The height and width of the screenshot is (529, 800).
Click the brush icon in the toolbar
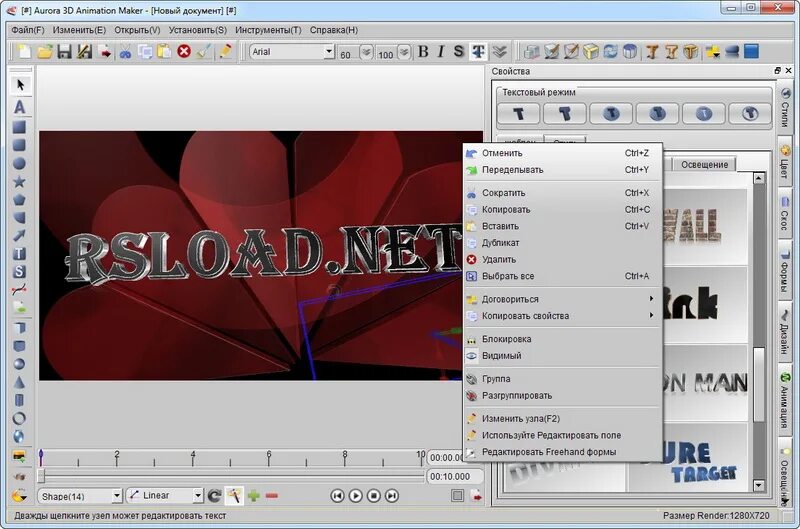[x=203, y=52]
